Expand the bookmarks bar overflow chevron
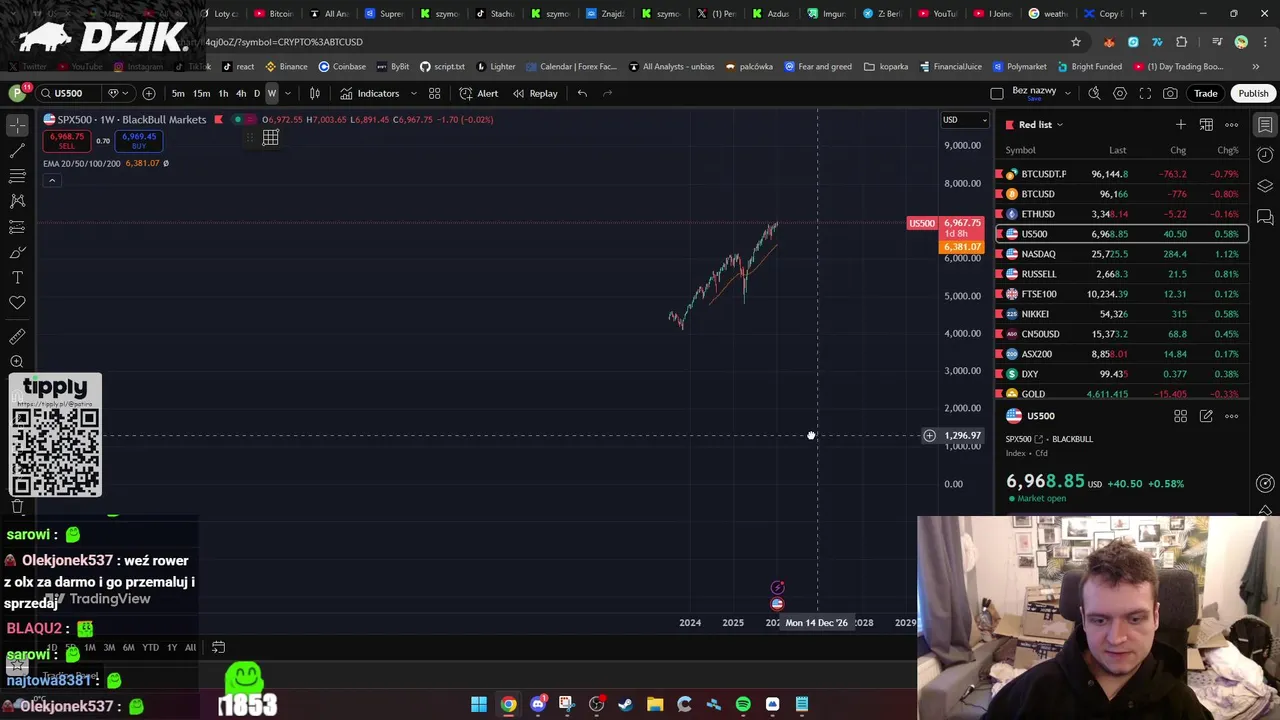 (1256, 67)
